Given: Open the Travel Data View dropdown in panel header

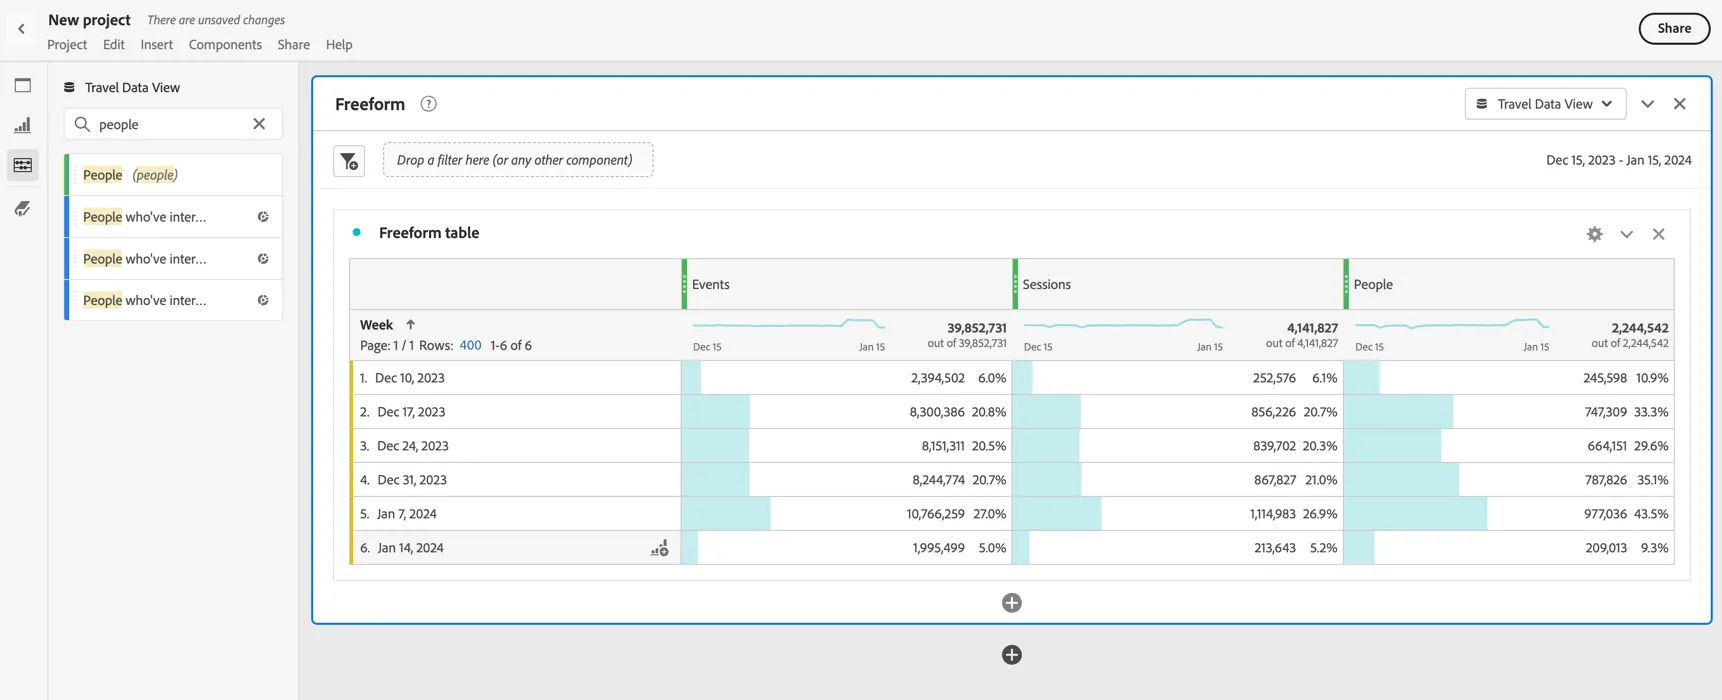Looking at the screenshot, I should coord(1545,104).
